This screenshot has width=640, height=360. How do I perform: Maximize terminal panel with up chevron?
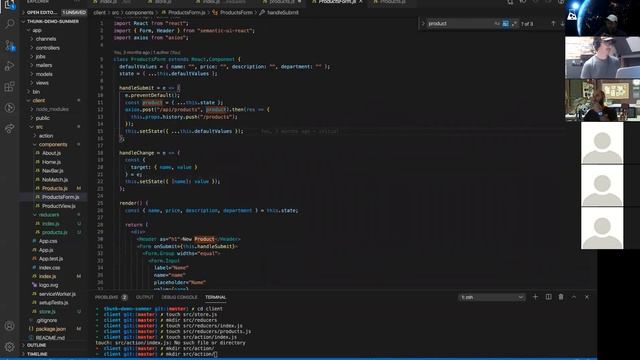pyautogui.click(x=574, y=297)
